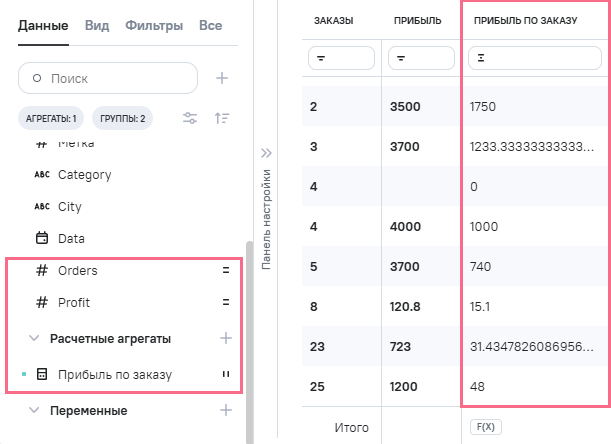Add a new variable with plus icon
Screen dimensions: 611x444
click(x=226, y=410)
